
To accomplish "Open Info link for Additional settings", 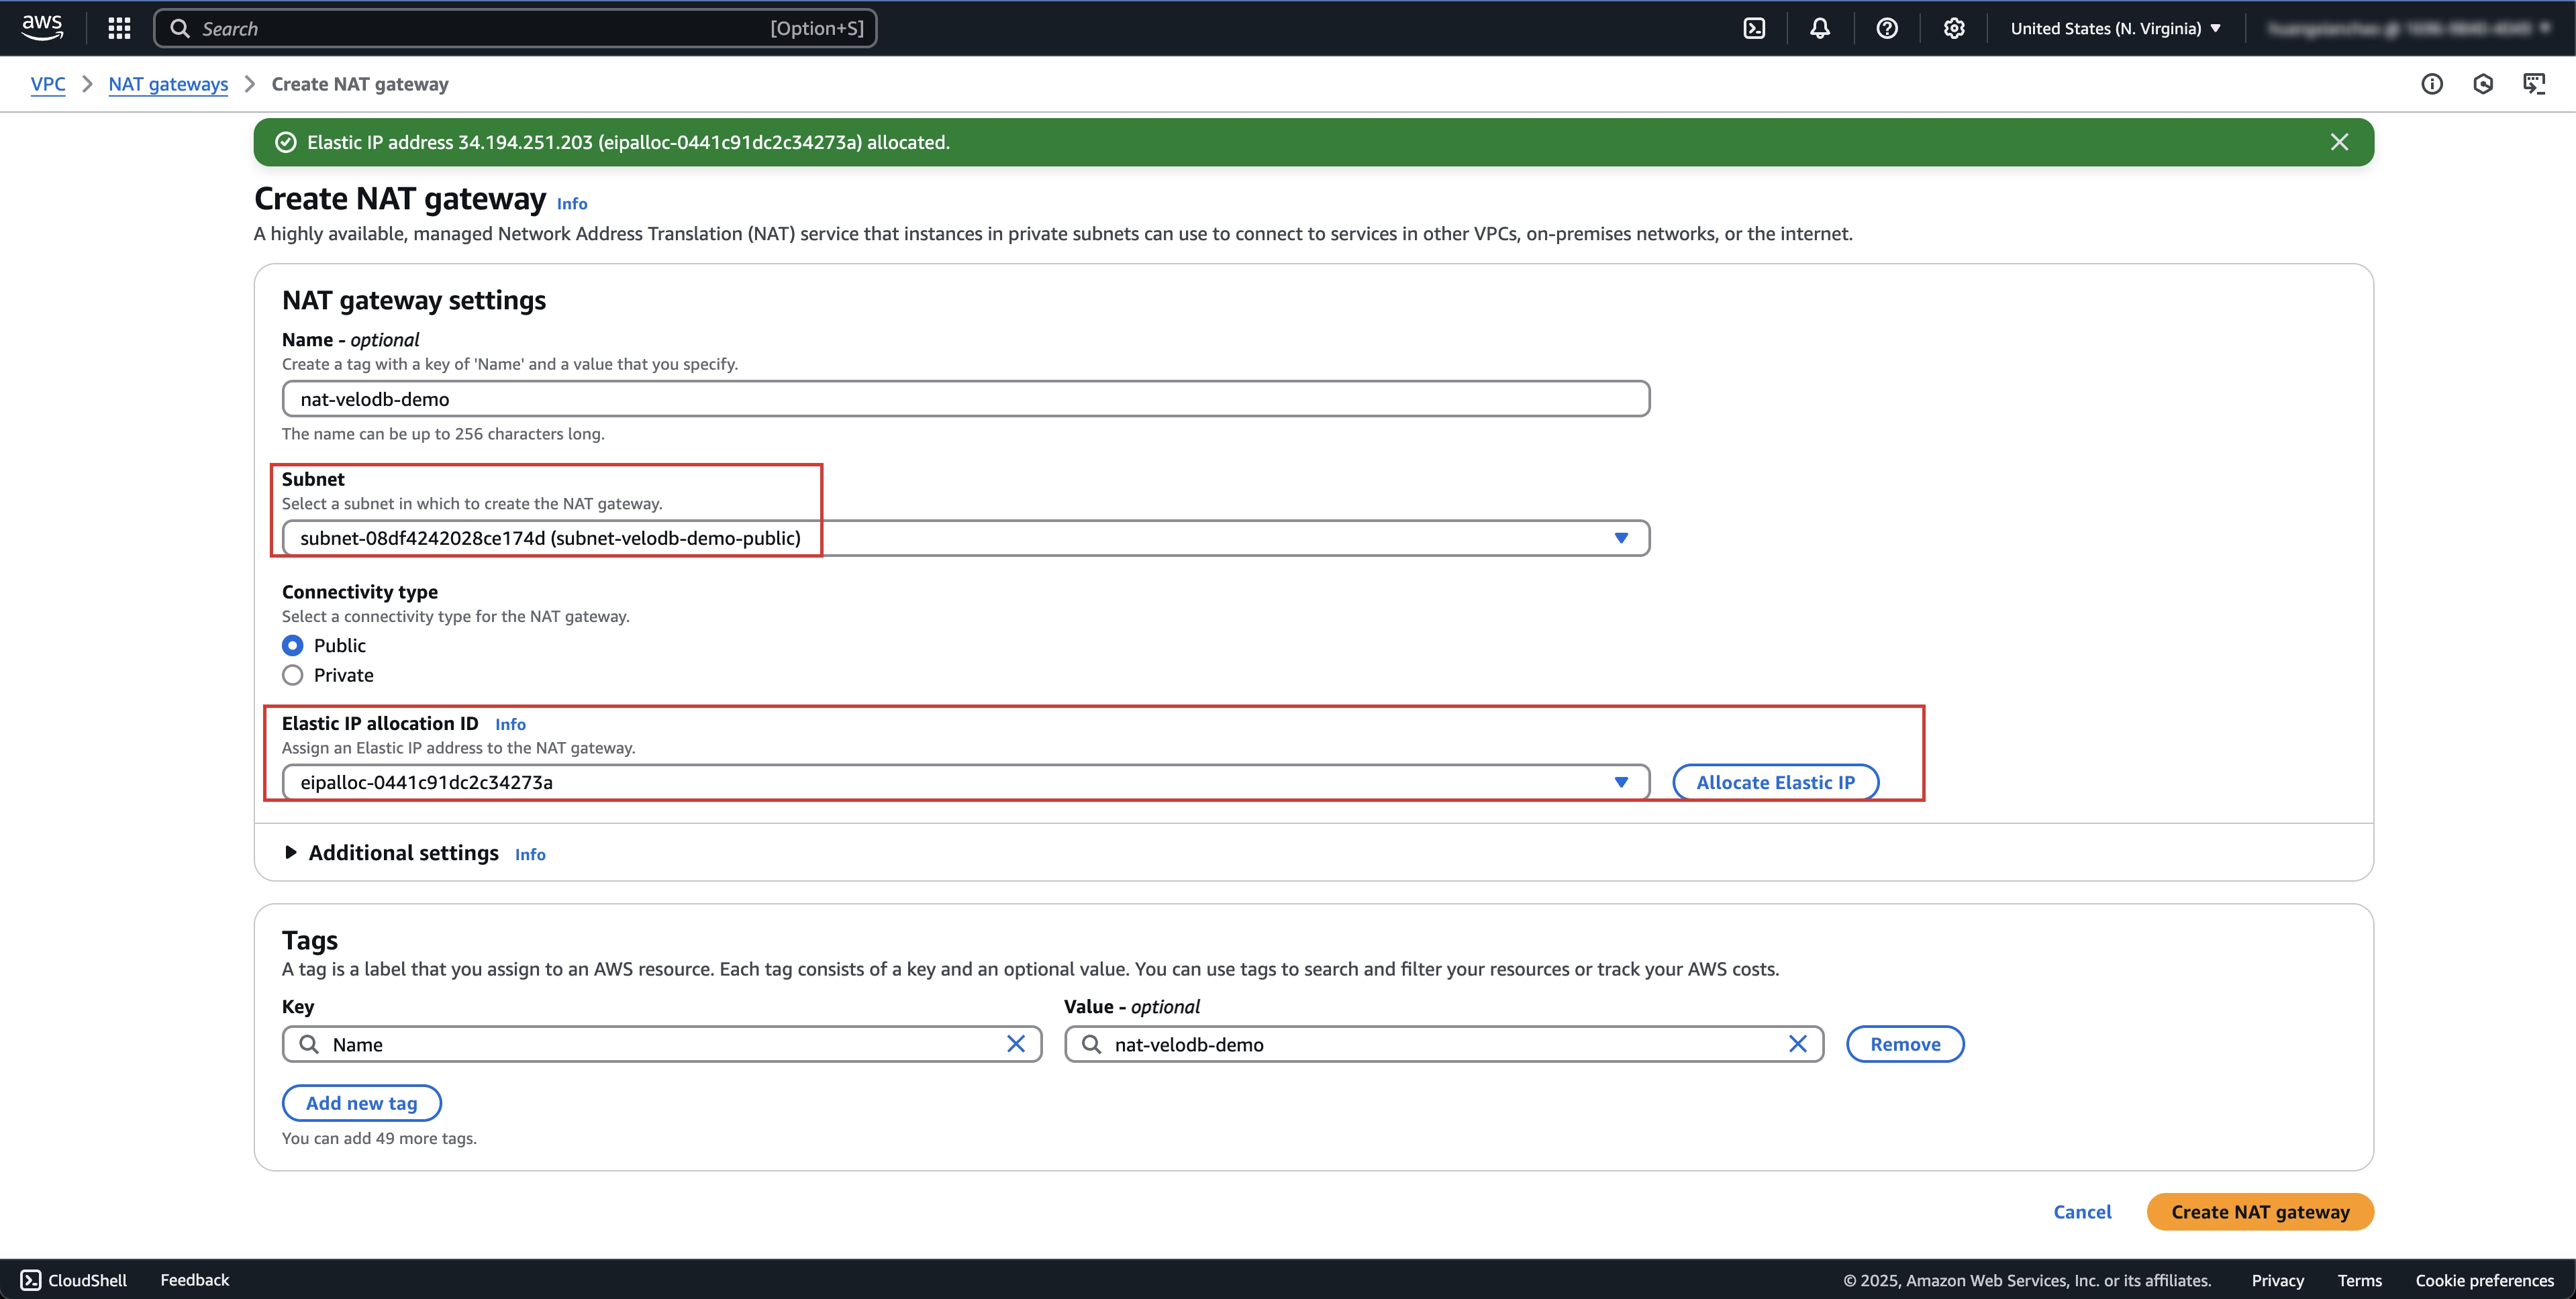I will 530,854.
